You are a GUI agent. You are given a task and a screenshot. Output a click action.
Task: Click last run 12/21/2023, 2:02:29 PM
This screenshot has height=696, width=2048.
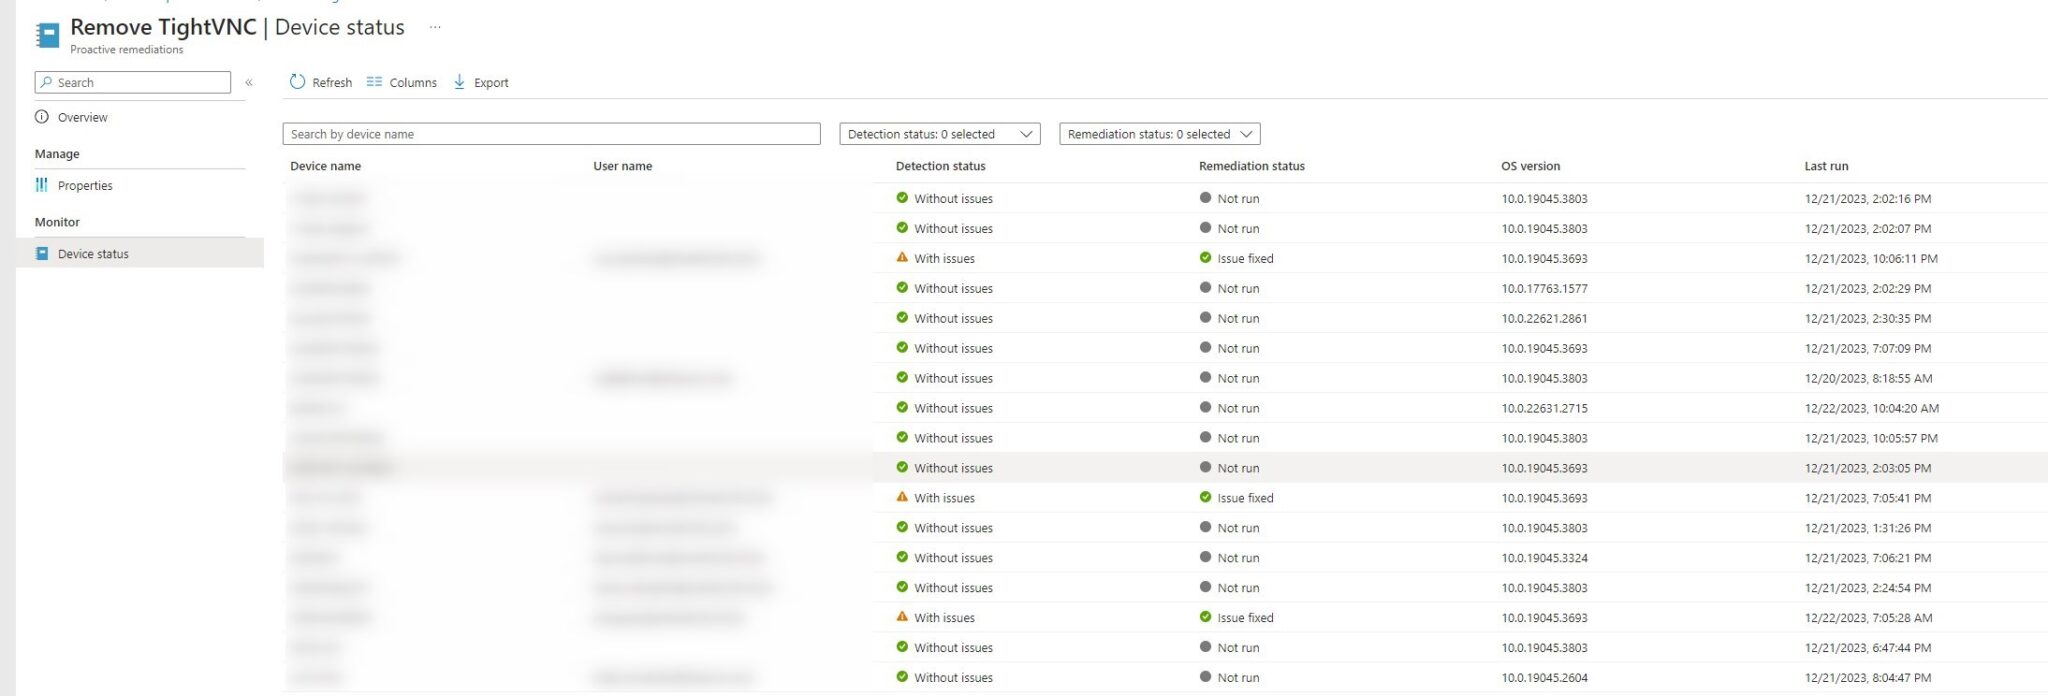(1868, 288)
